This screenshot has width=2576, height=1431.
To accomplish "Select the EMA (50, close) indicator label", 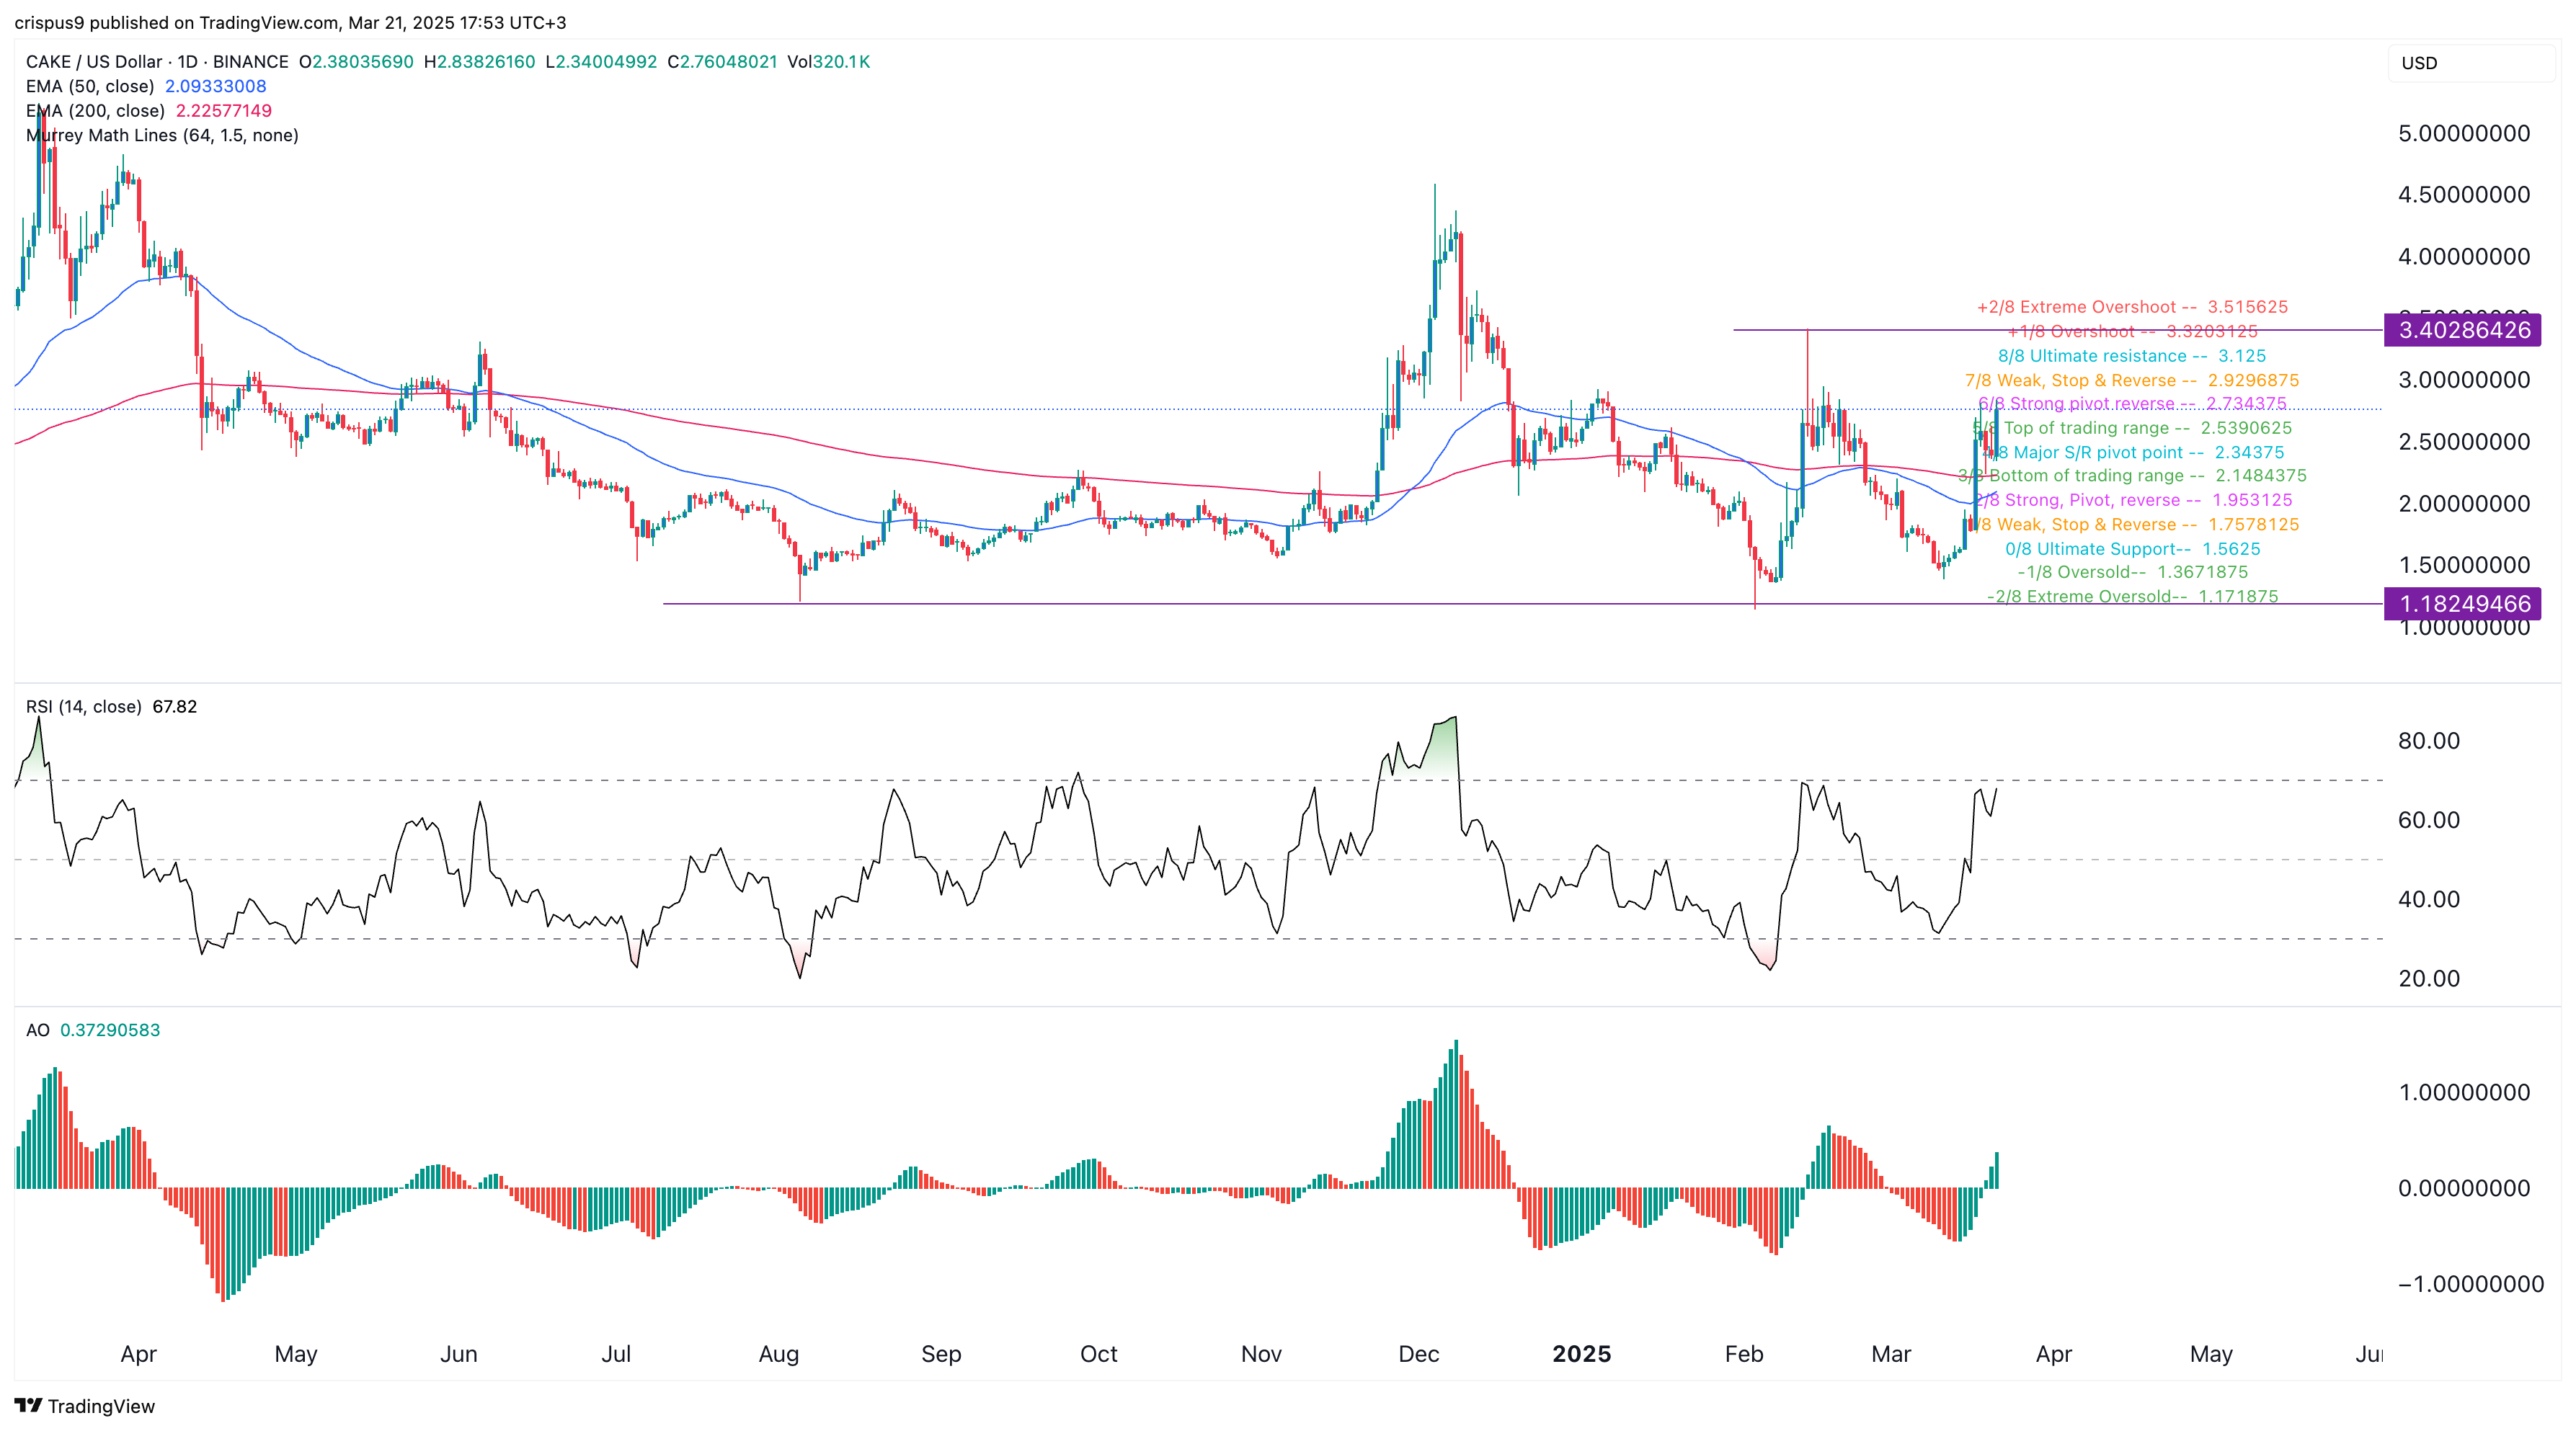I will (x=90, y=86).
